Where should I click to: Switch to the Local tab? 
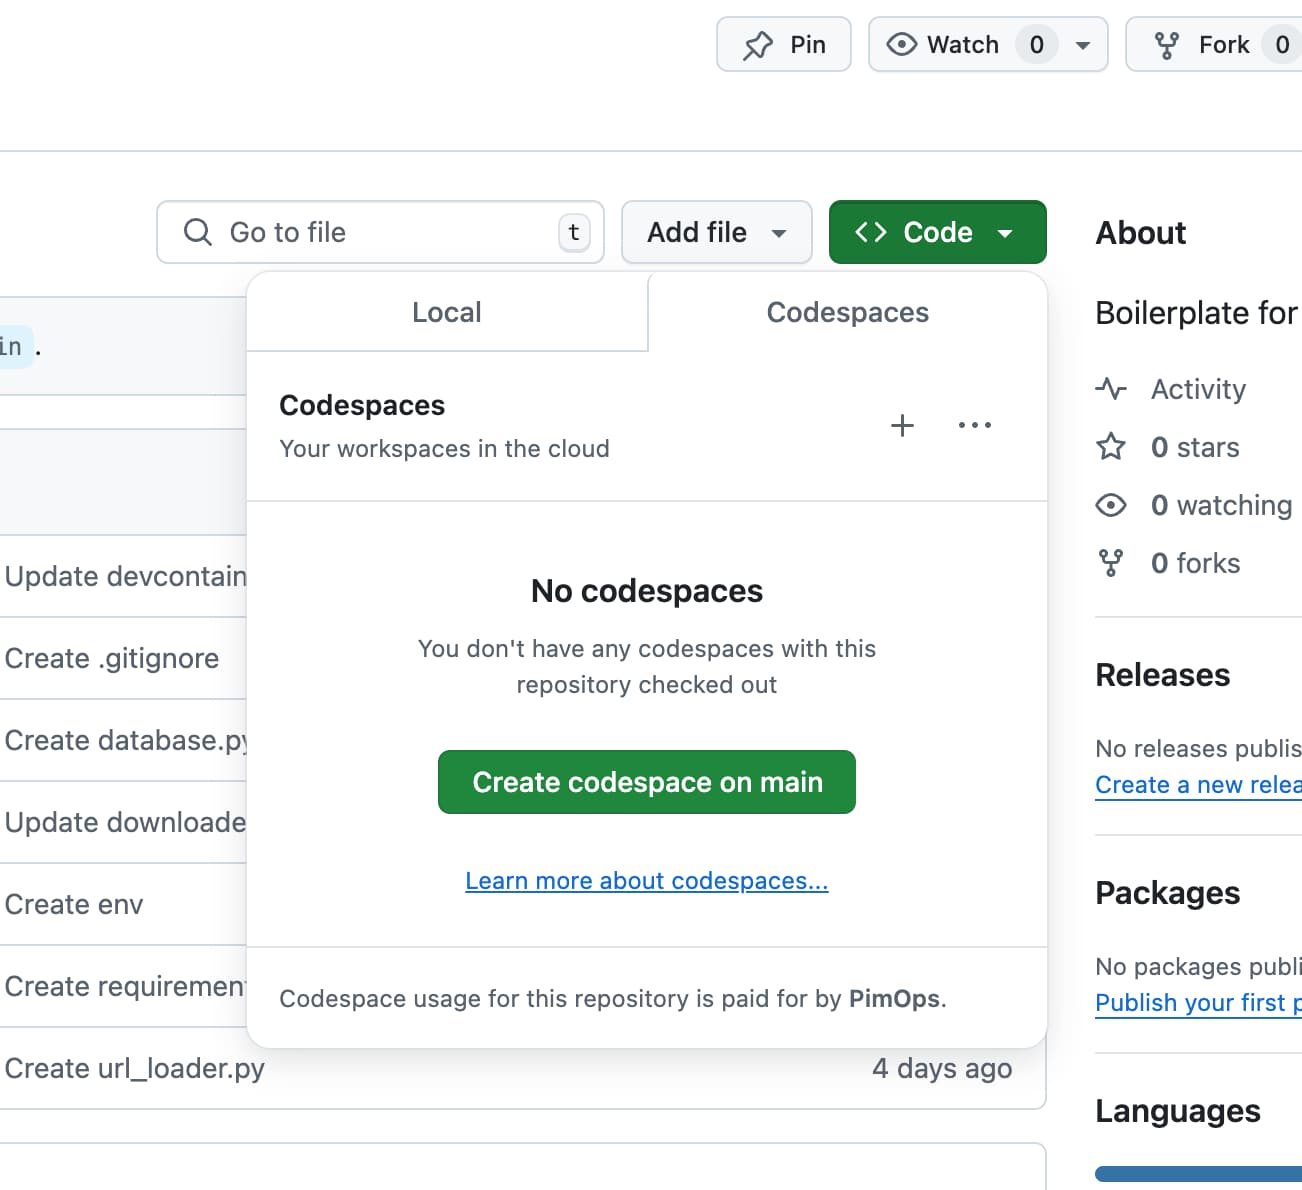coord(446,312)
